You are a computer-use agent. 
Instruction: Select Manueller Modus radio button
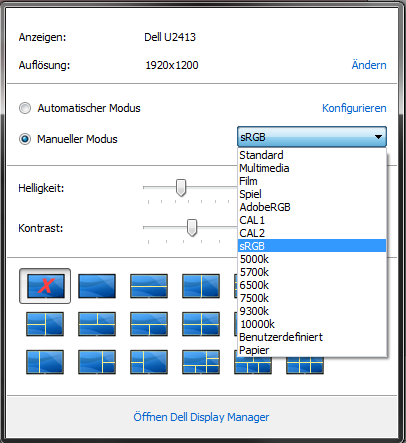tap(25, 139)
